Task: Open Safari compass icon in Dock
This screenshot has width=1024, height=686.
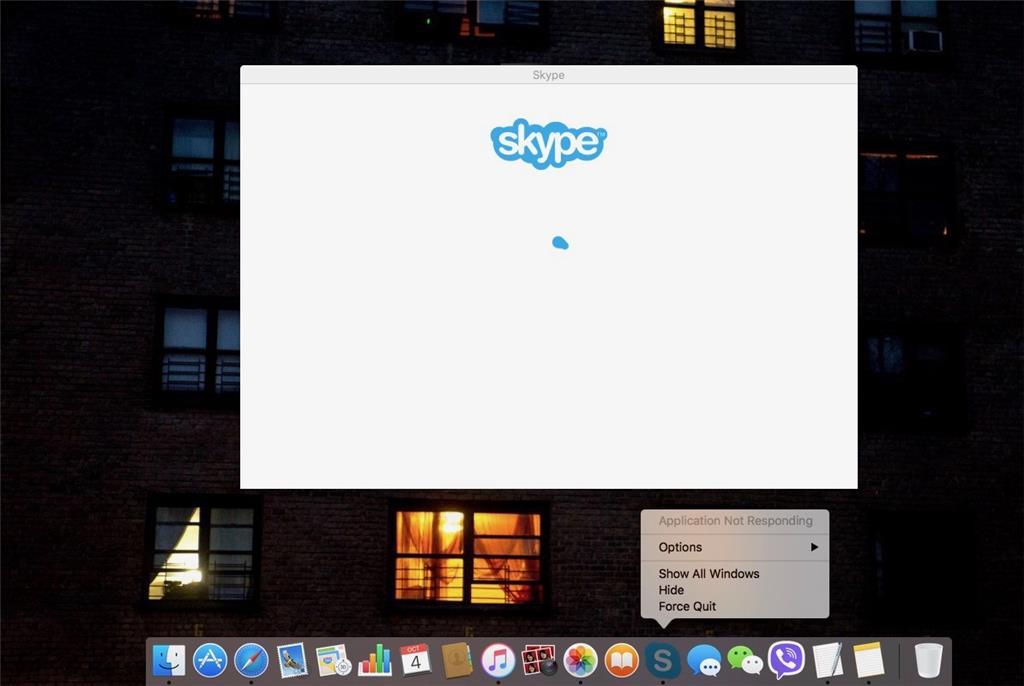Action: (x=251, y=660)
